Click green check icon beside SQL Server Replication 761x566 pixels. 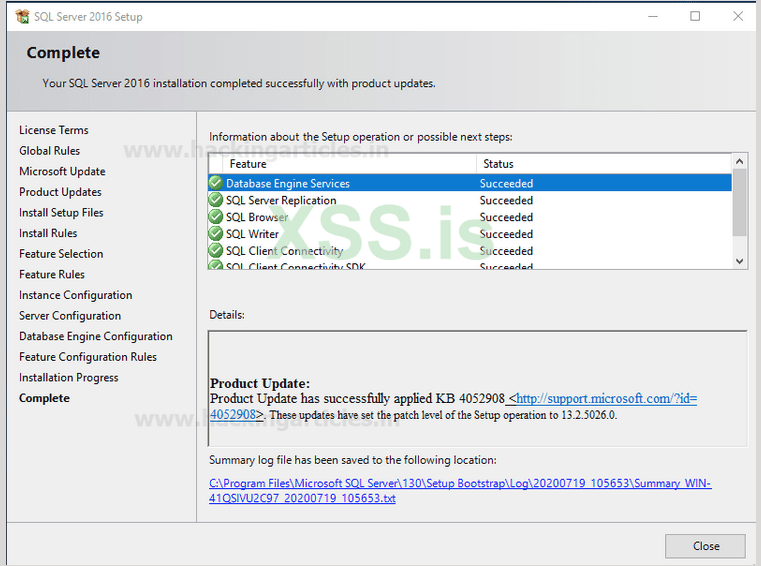pos(215,200)
